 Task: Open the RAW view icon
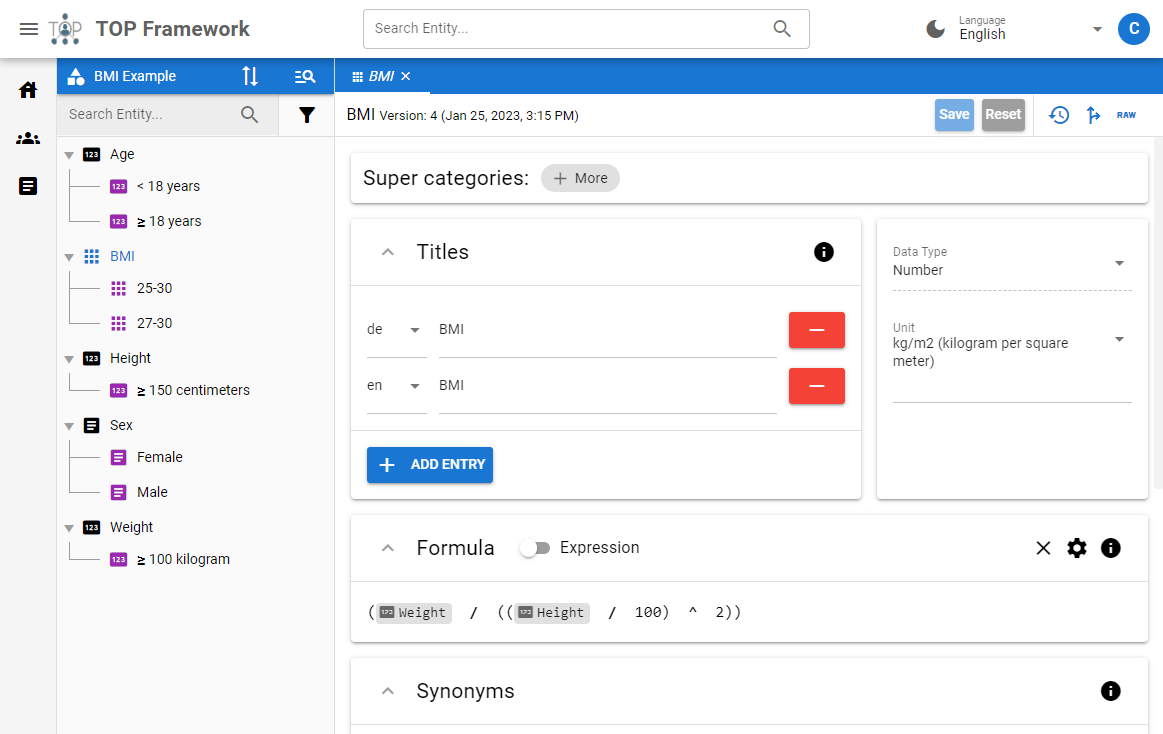(x=1126, y=115)
